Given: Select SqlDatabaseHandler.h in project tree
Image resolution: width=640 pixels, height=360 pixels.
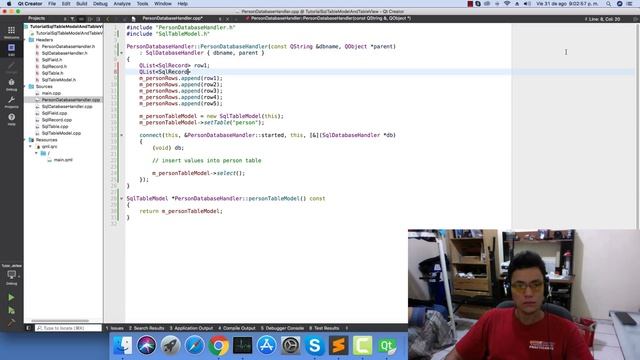Looking at the screenshot, I should click(64, 53).
